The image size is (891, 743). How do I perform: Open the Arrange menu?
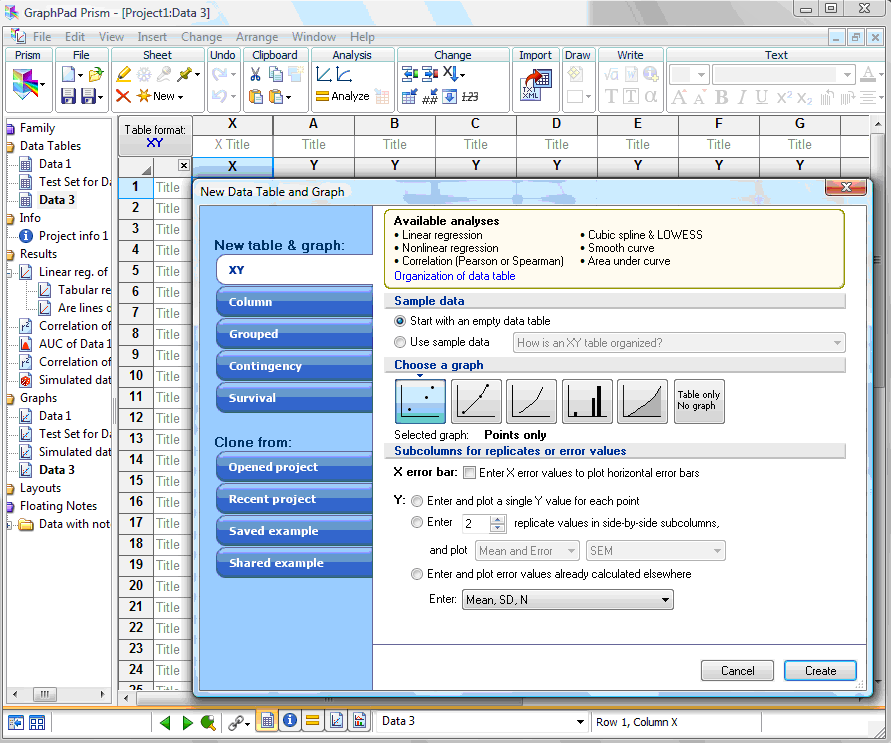[257, 37]
